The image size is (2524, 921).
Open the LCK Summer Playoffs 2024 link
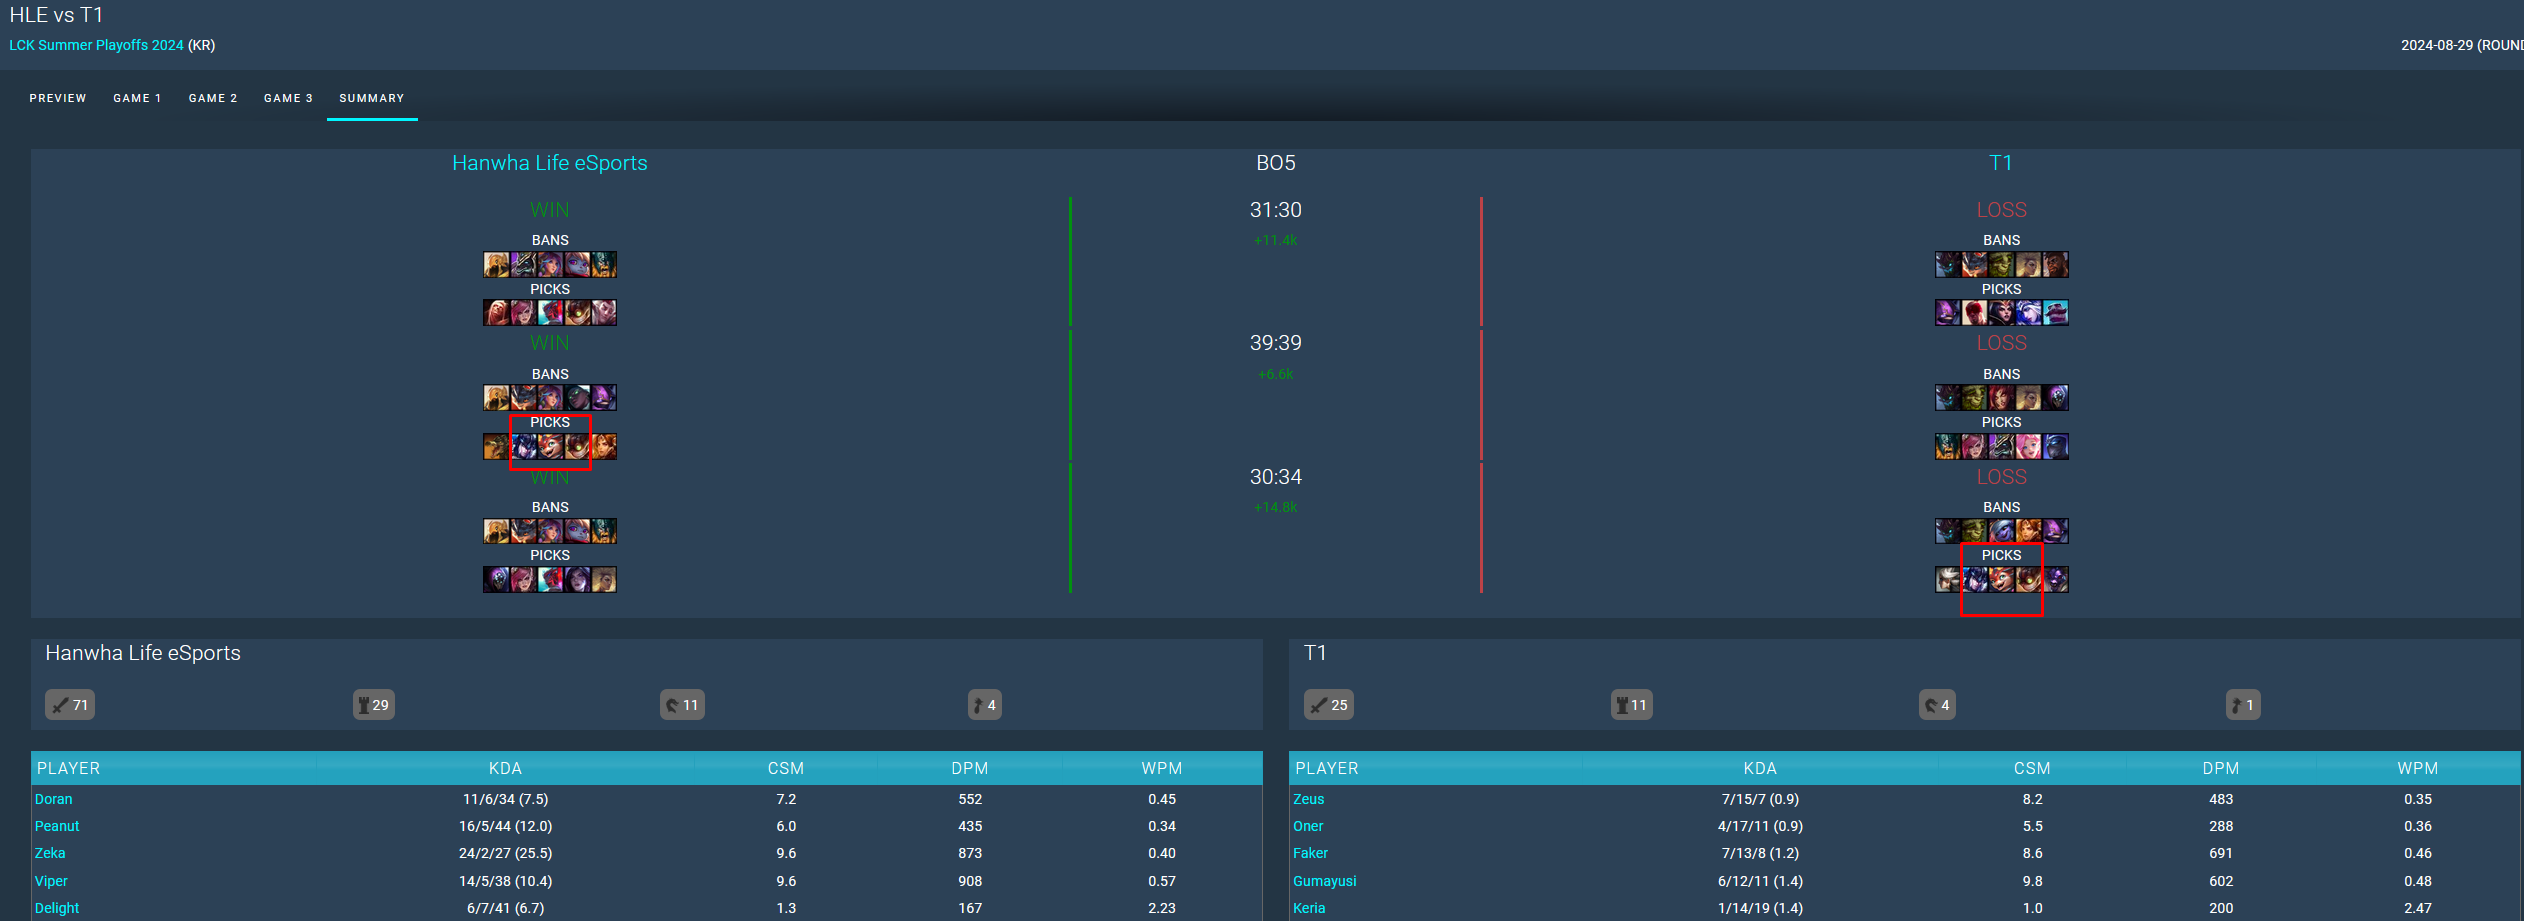coord(96,45)
